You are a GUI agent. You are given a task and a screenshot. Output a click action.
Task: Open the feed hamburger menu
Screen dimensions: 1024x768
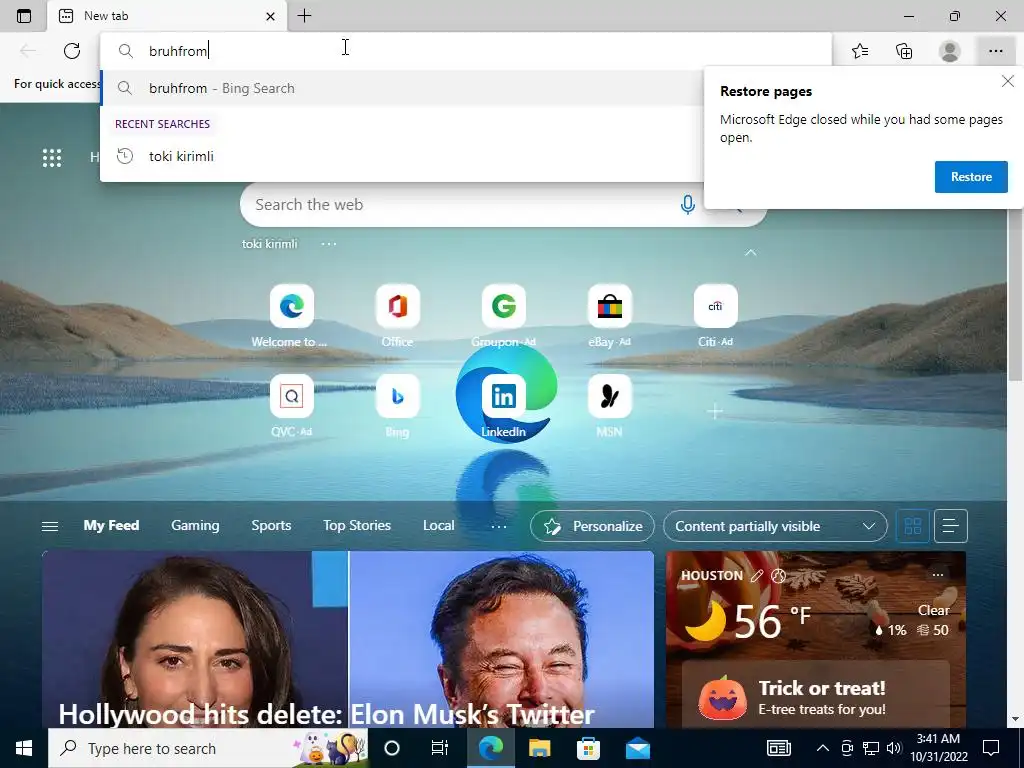(x=50, y=526)
